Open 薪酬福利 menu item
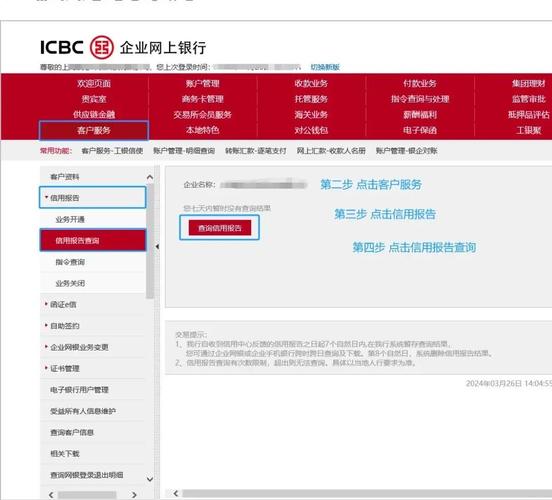 [x=420, y=114]
